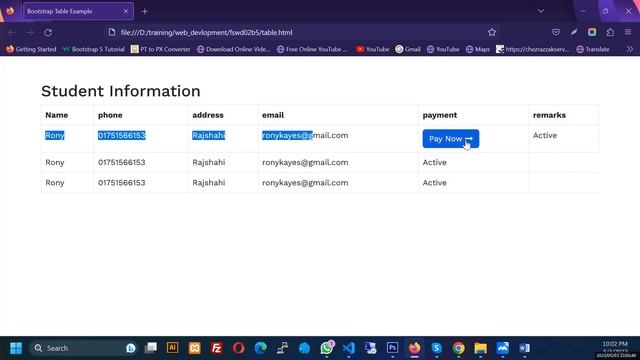Open Task View from the taskbar
The image size is (640, 360).
151,348
